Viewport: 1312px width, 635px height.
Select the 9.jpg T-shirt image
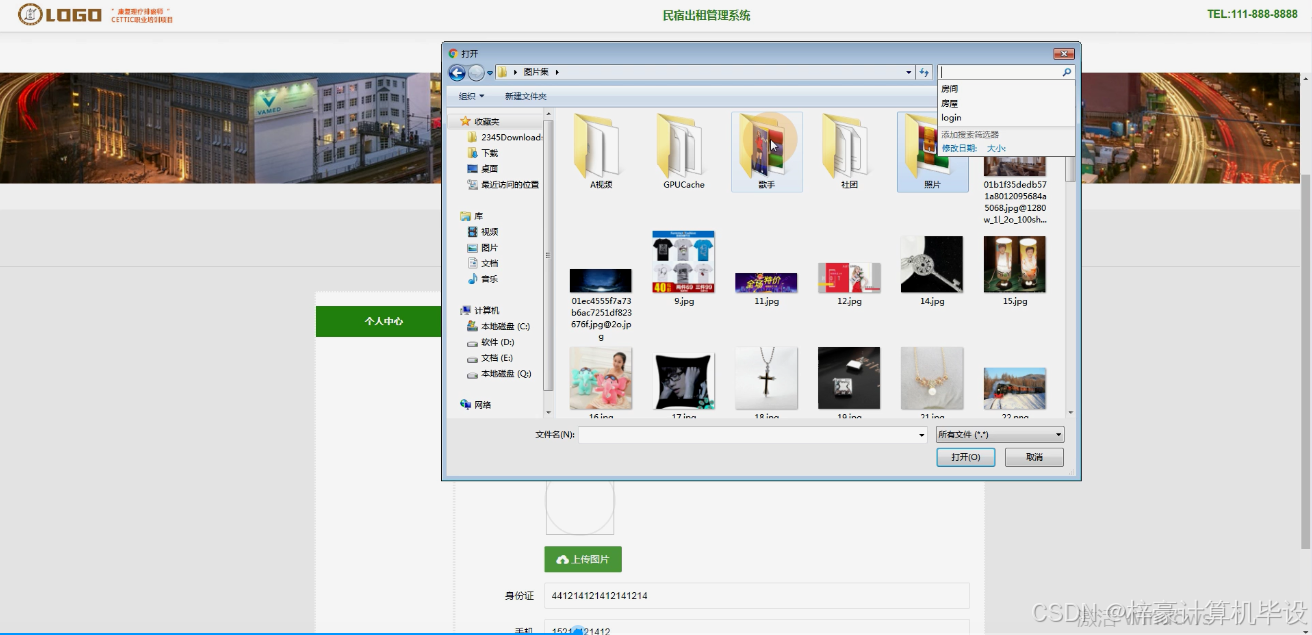click(x=684, y=268)
